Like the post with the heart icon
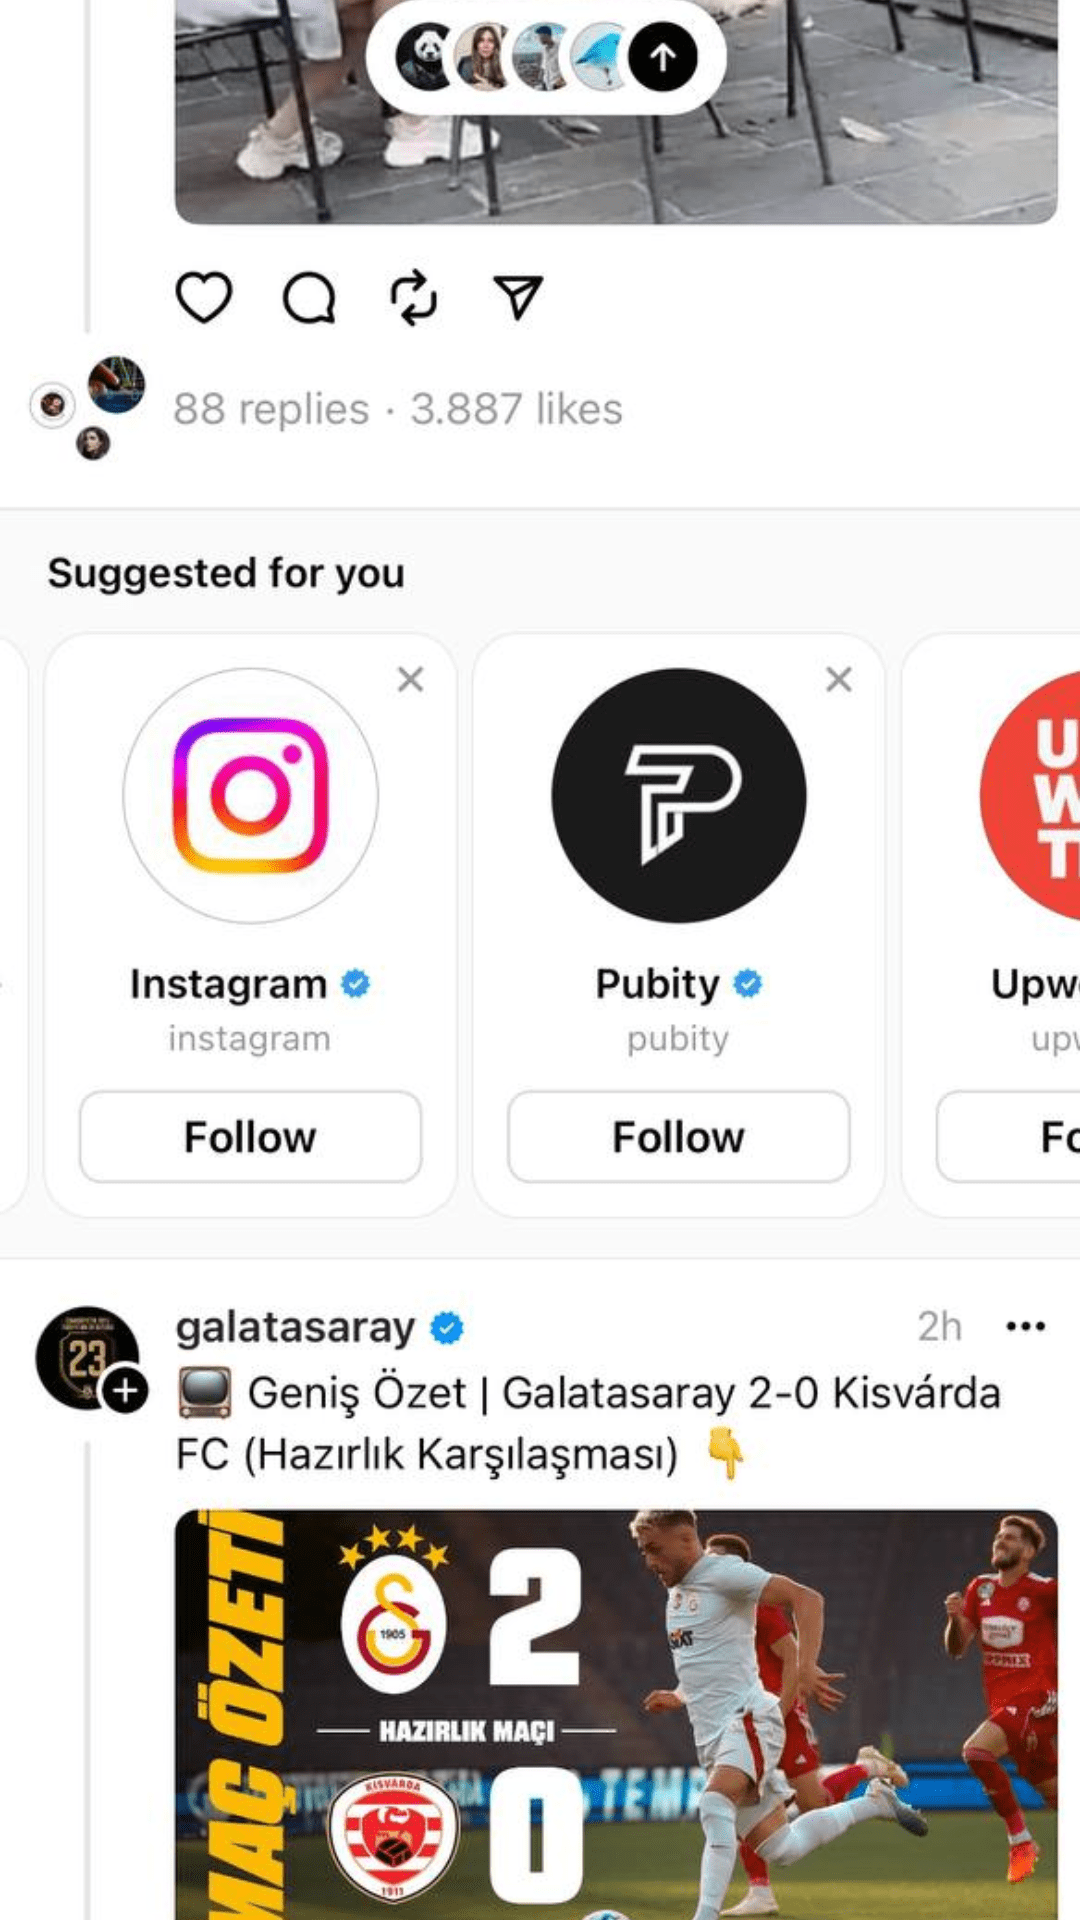The height and width of the screenshot is (1920, 1080). (204, 297)
